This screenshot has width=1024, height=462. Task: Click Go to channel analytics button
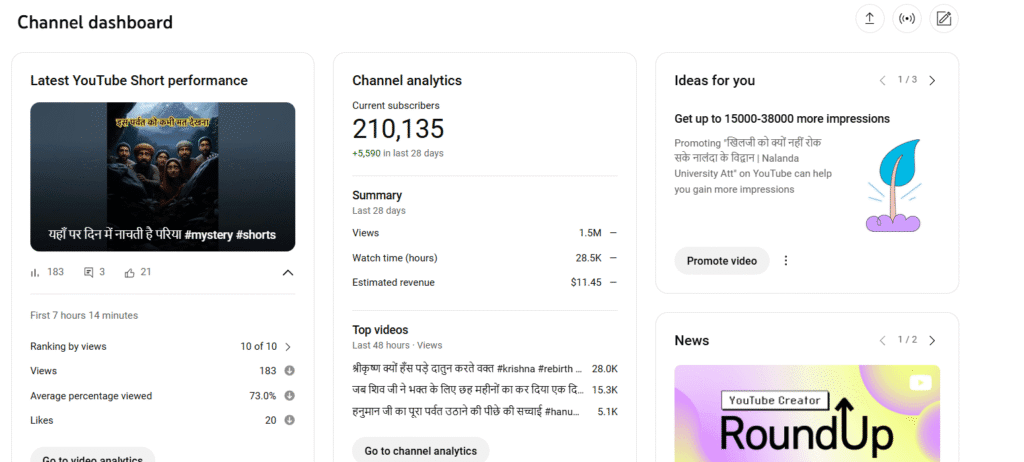point(420,451)
